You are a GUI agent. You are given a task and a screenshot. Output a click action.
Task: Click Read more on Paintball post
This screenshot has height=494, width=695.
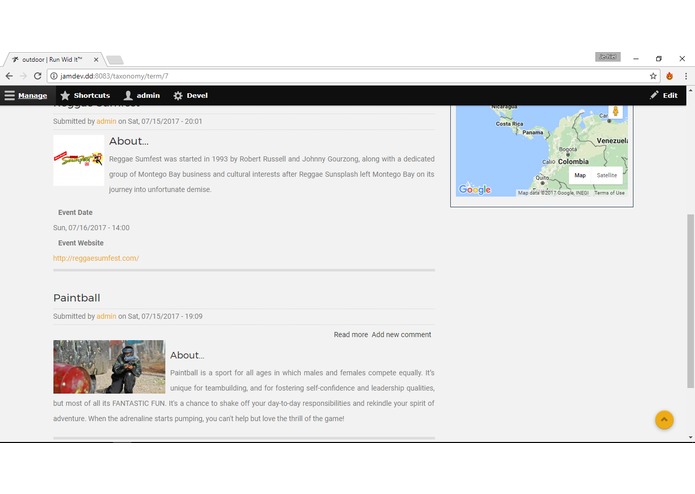coord(351,335)
